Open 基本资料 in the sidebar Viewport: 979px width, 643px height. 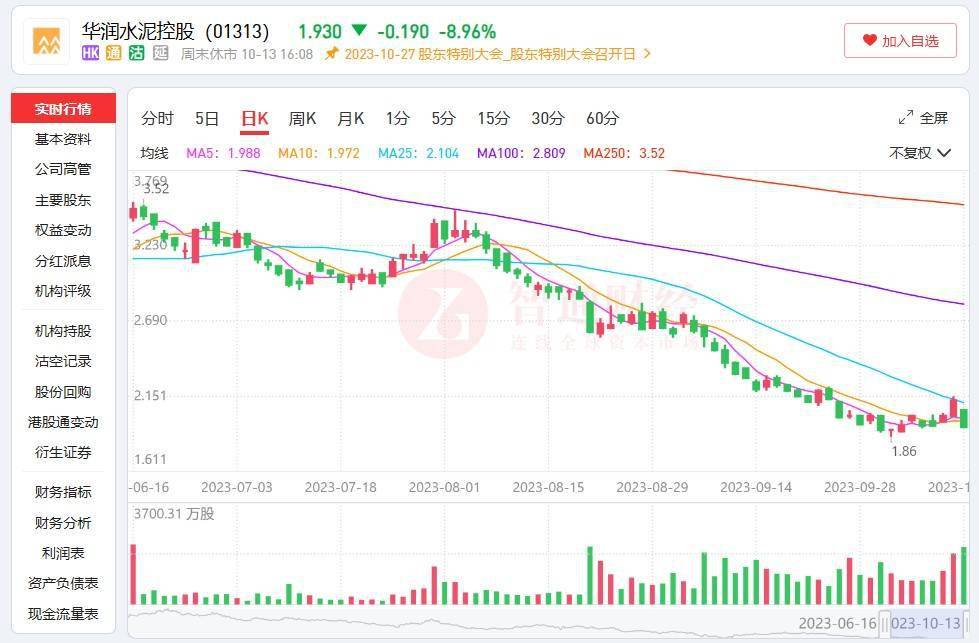coord(63,139)
